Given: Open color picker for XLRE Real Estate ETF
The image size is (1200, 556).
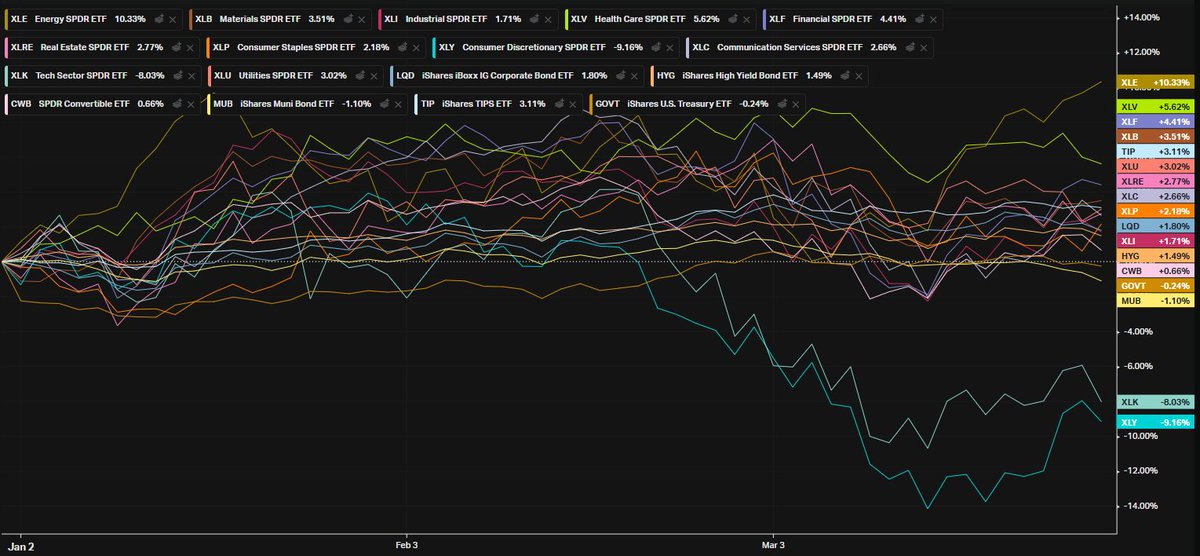Looking at the screenshot, I should 176,47.
